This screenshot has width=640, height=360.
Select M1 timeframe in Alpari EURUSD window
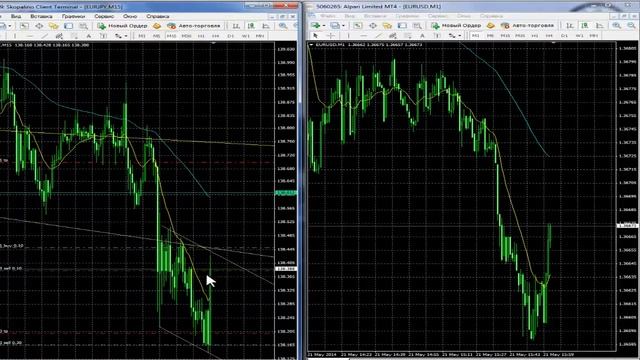(x=476, y=36)
